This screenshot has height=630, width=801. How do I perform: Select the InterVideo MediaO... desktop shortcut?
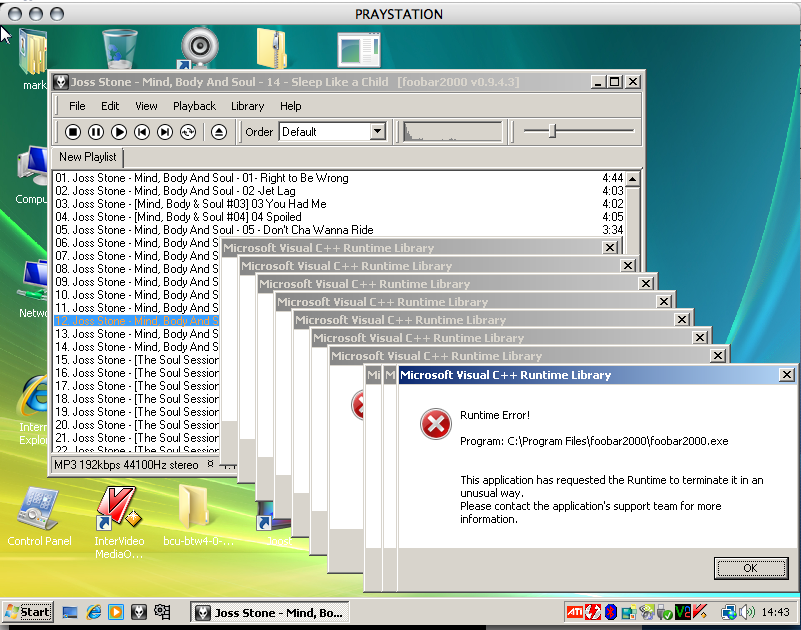tap(119, 522)
